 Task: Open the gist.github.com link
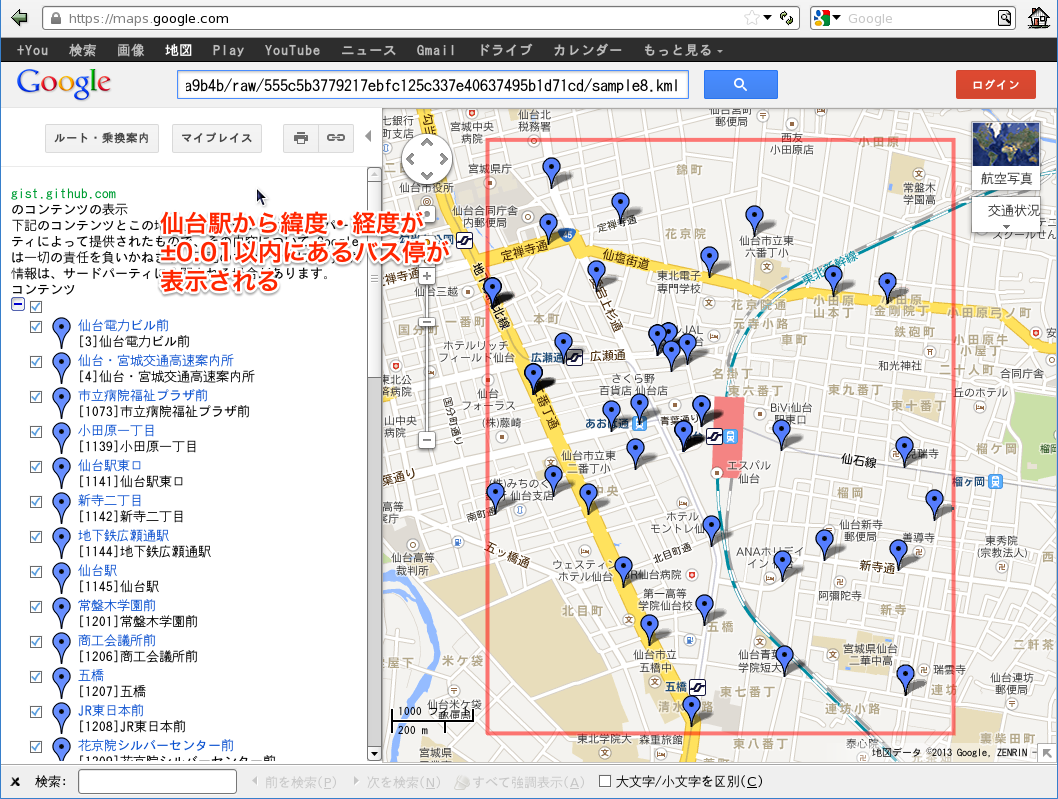pyautogui.click(x=63, y=194)
